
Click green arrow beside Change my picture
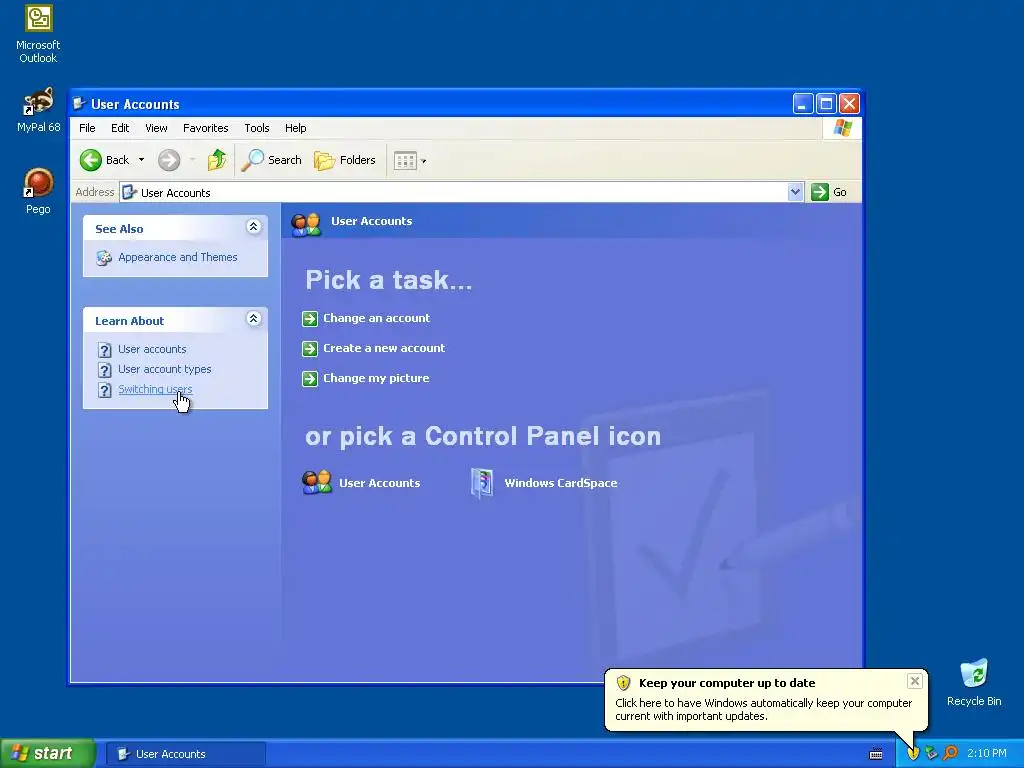[x=310, y=379]
